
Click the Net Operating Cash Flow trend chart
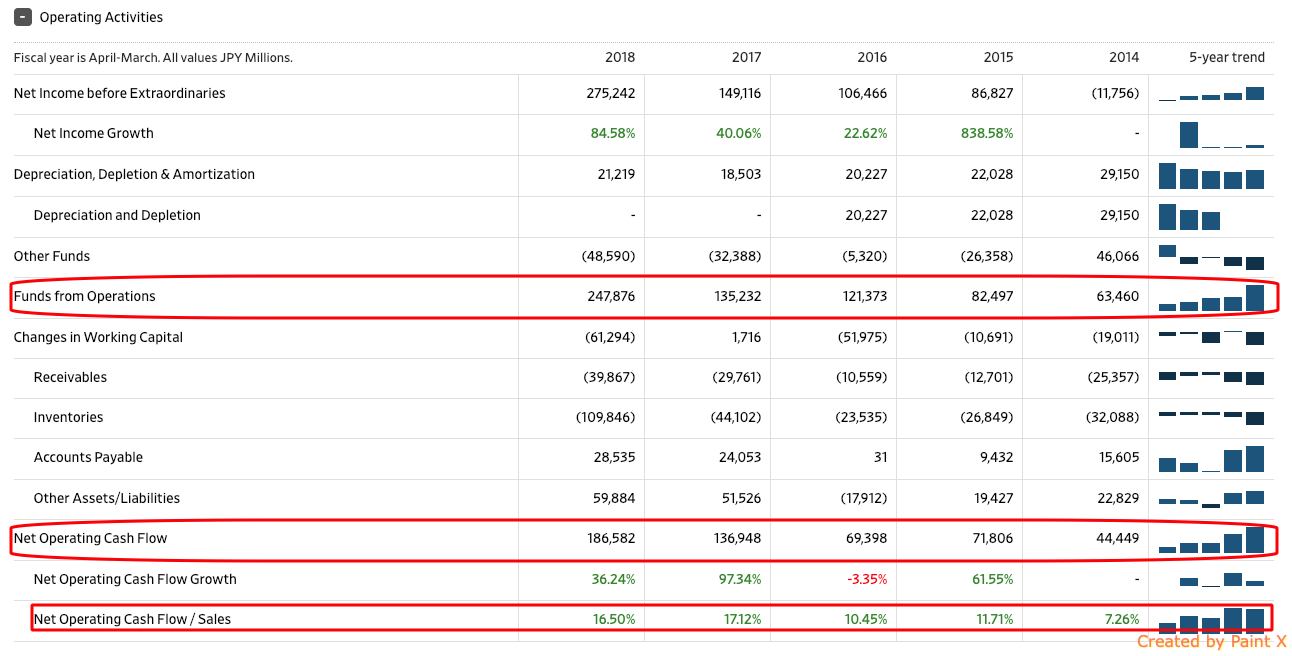coord(1211,540)
